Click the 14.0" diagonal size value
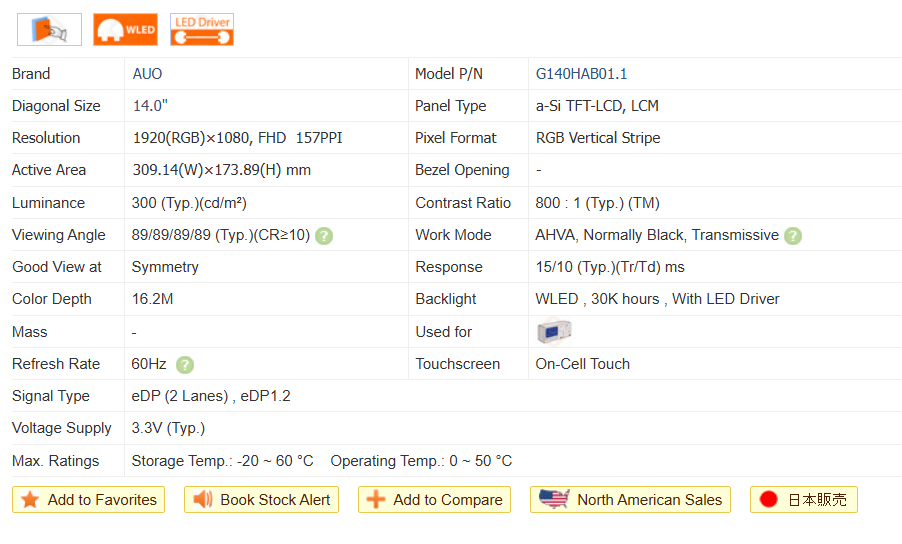 click(150, 106)
